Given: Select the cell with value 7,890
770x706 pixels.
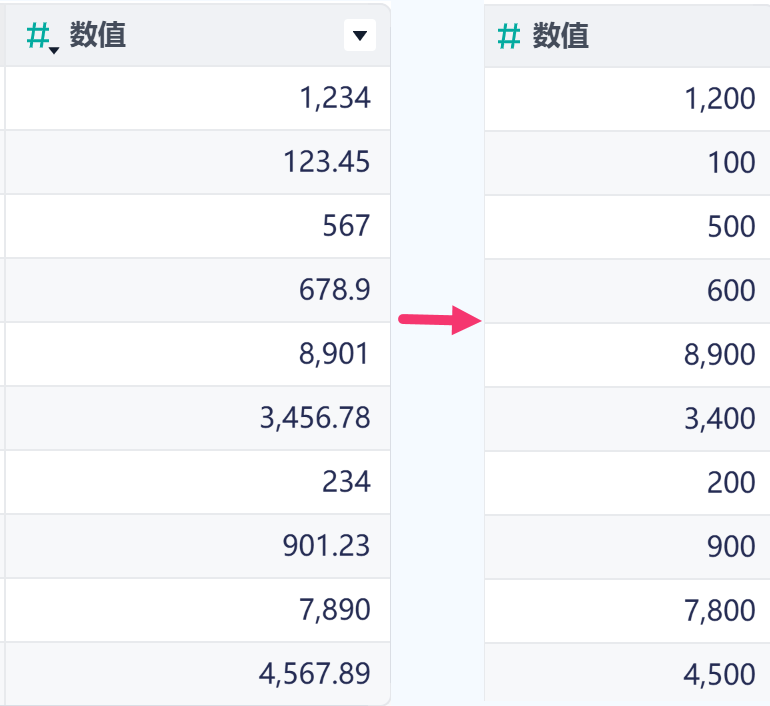Looking at the screenshot, I should [197, 610].
